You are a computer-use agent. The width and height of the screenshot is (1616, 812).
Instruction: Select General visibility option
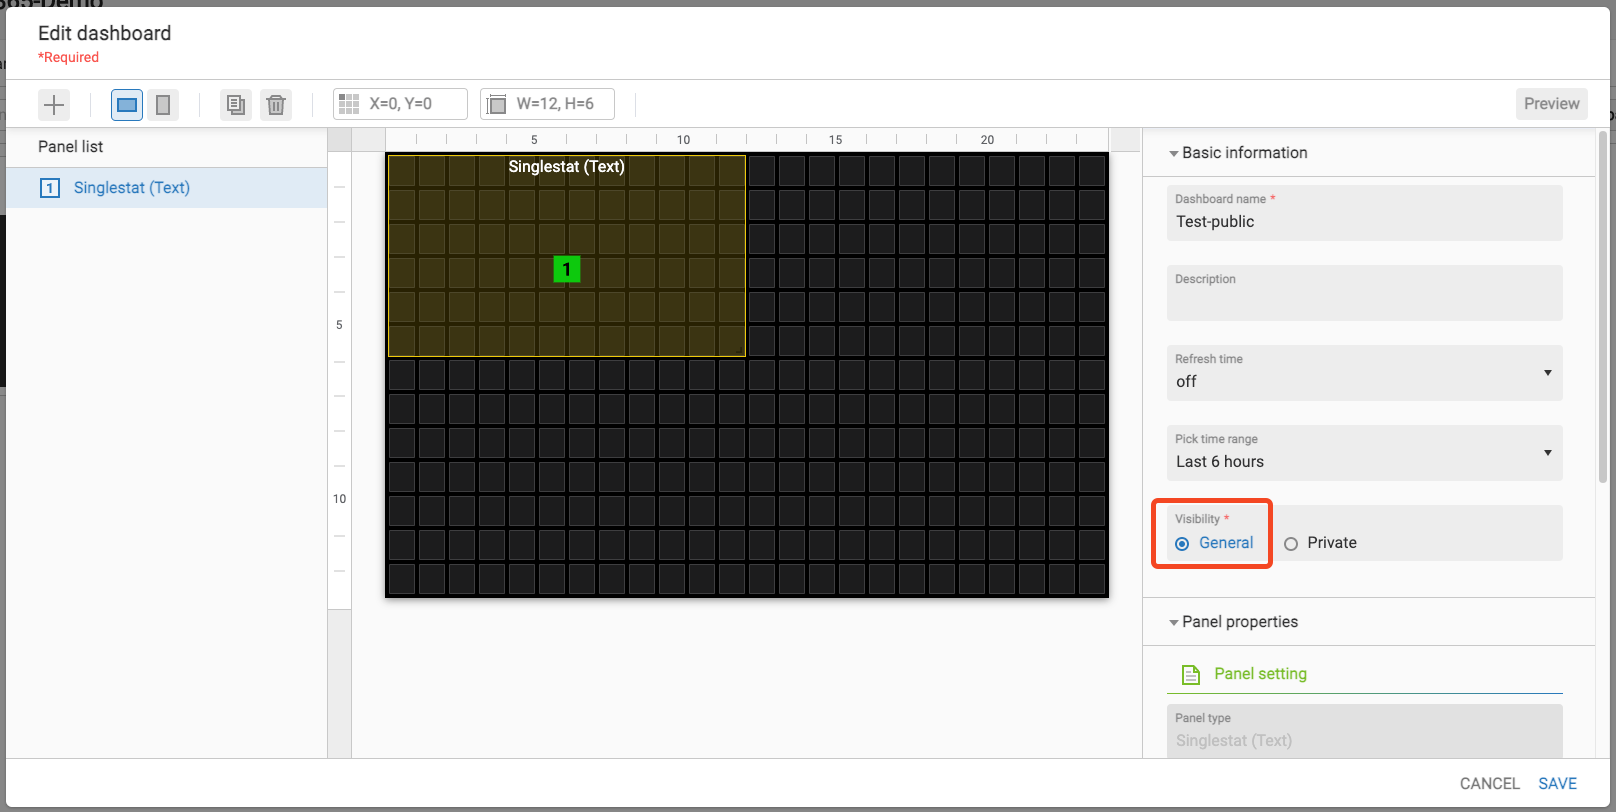[x=1182, y=544]
